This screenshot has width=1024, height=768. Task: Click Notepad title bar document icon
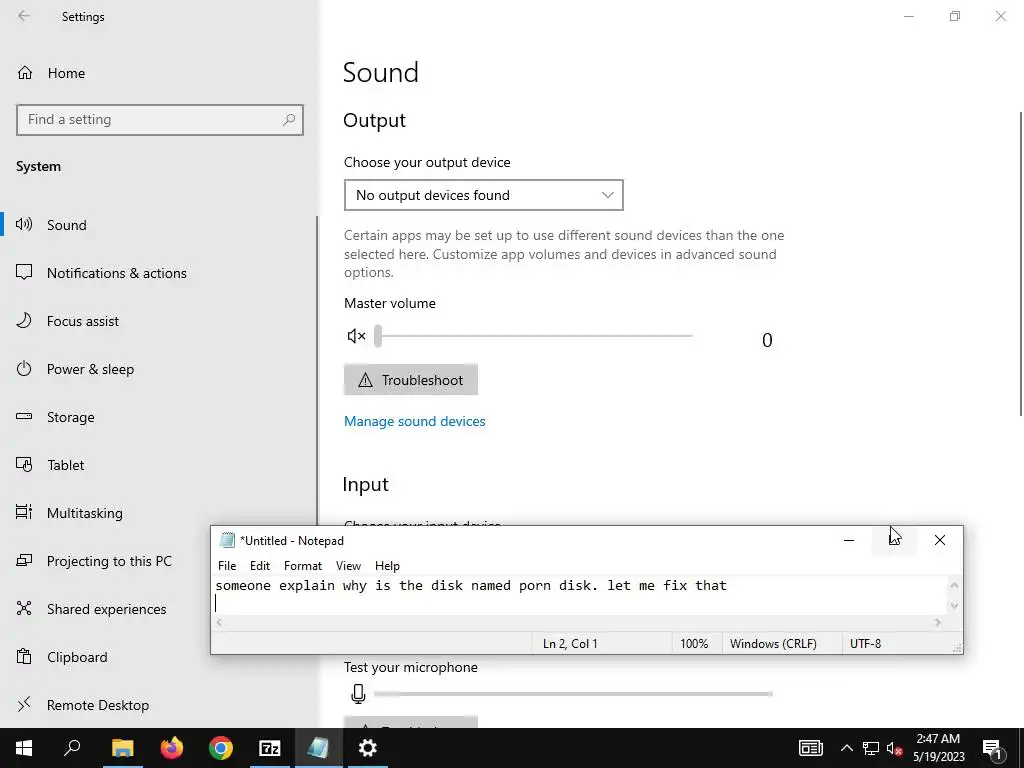point(227,540)
